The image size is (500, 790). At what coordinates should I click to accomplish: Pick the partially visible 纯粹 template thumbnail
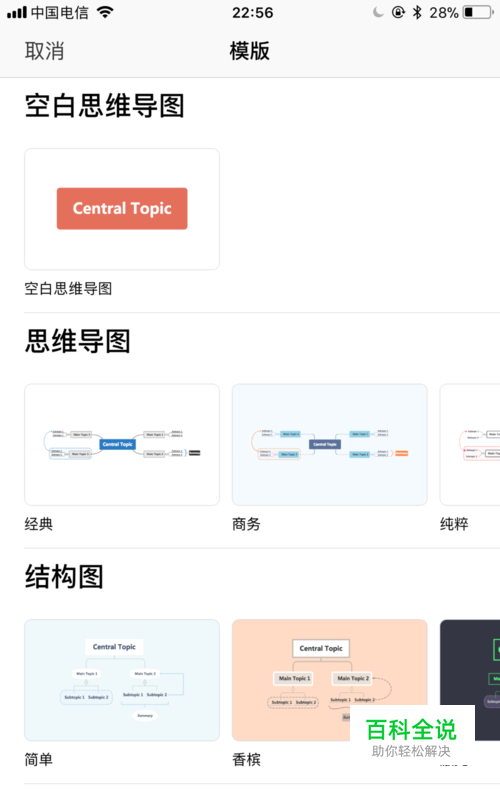470,444
